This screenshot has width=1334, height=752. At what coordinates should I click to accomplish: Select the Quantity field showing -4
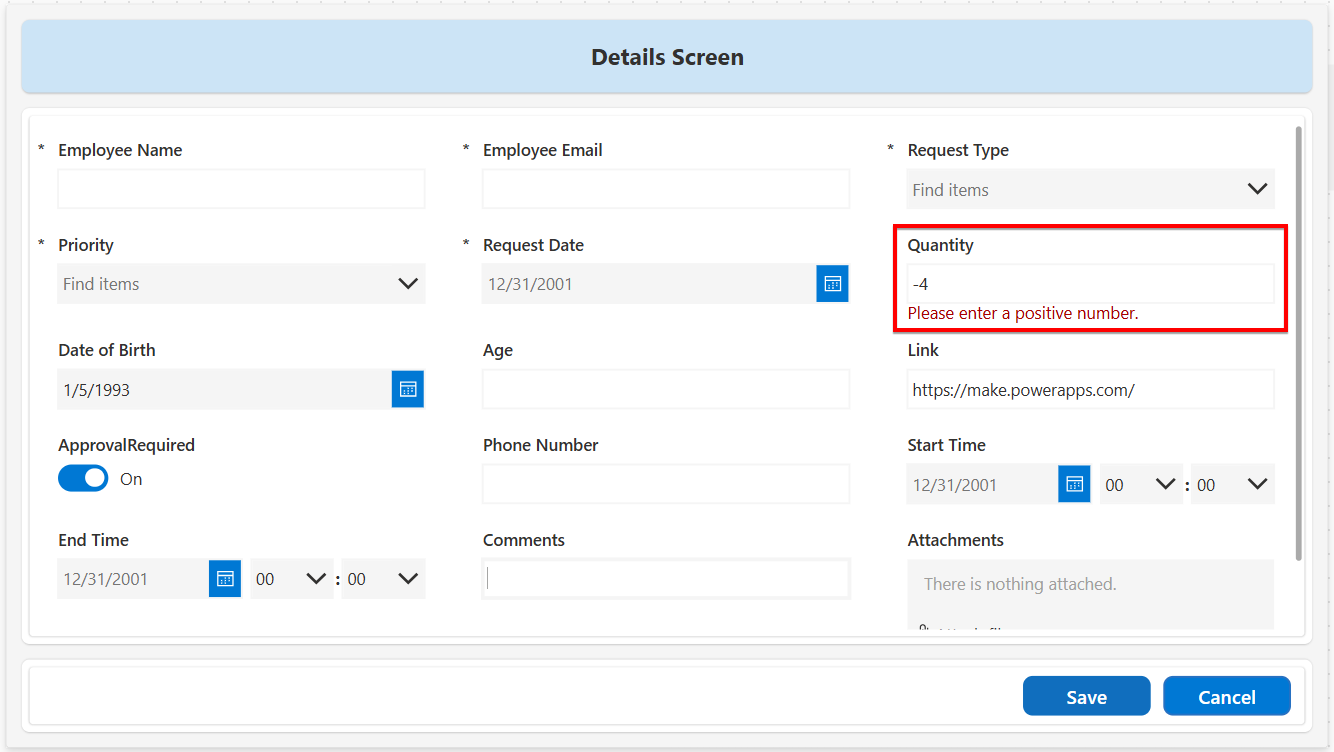pyautogui.click(x=1090, y=284)
